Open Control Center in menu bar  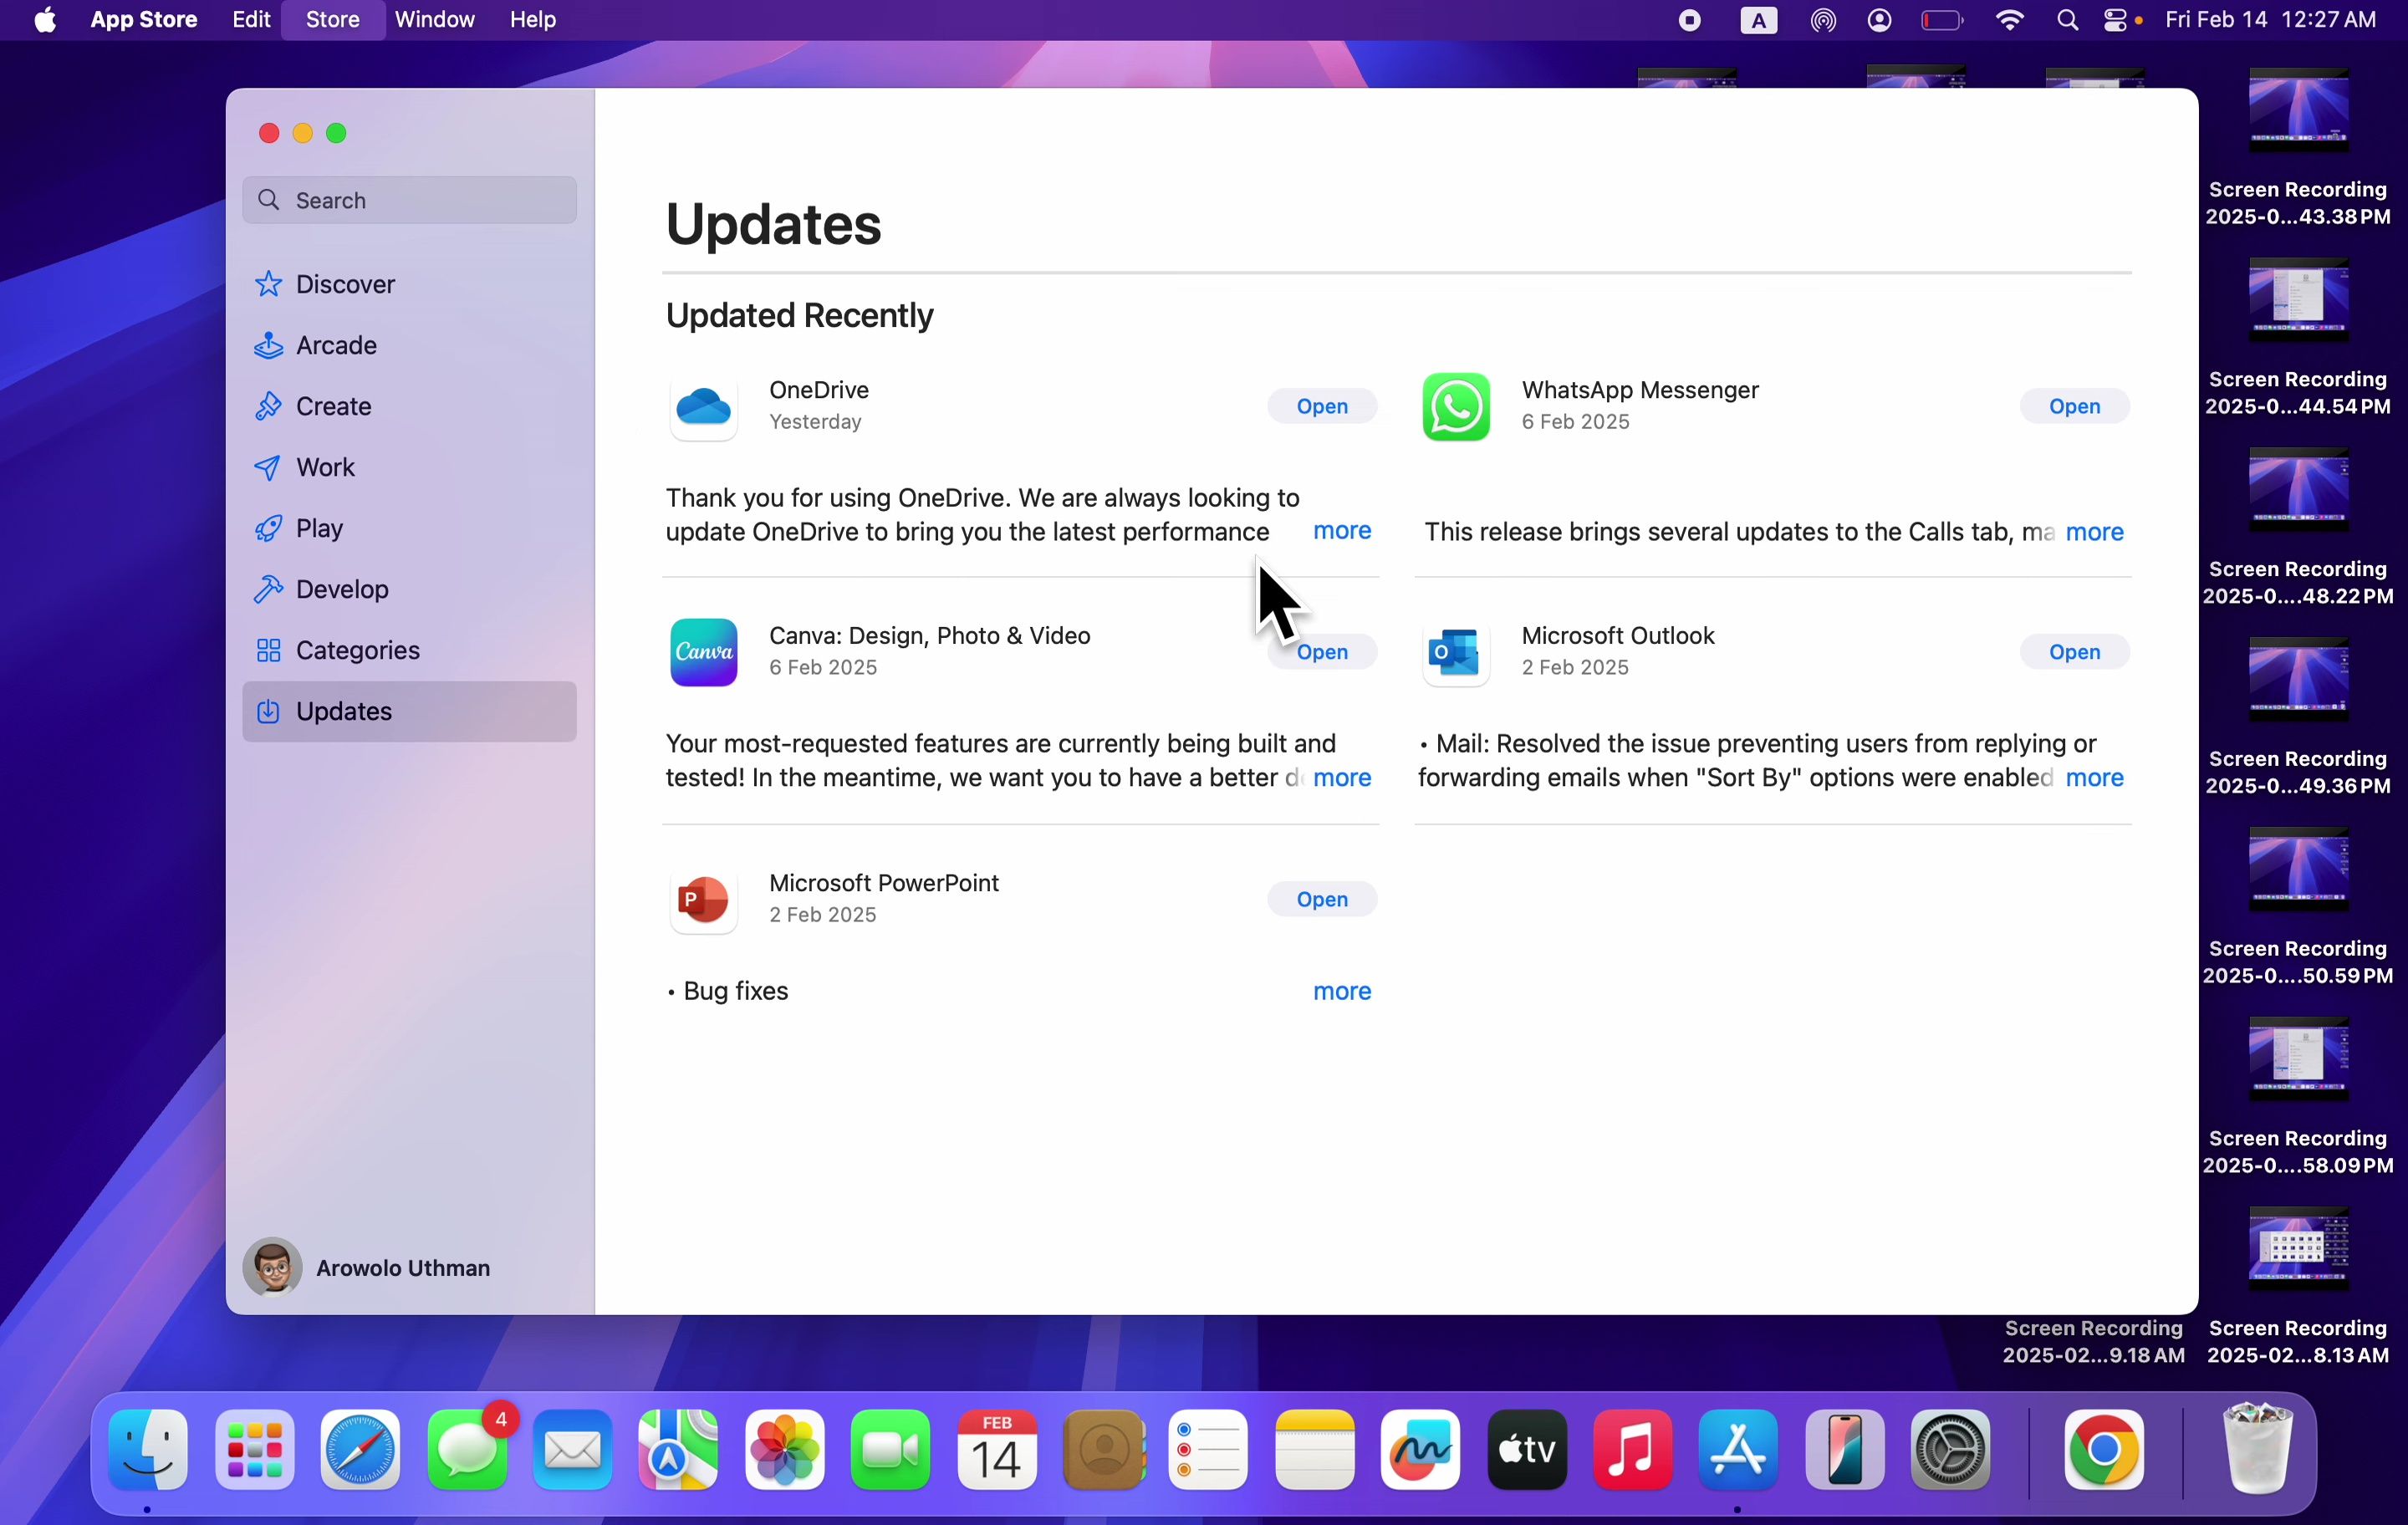[x=2117, y=20]
